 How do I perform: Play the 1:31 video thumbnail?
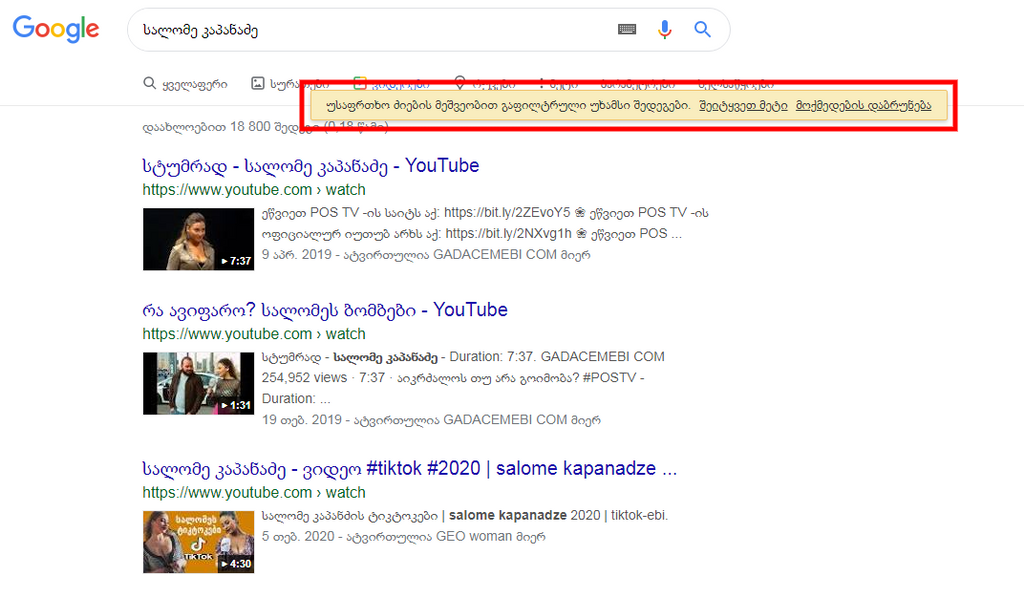199,383
